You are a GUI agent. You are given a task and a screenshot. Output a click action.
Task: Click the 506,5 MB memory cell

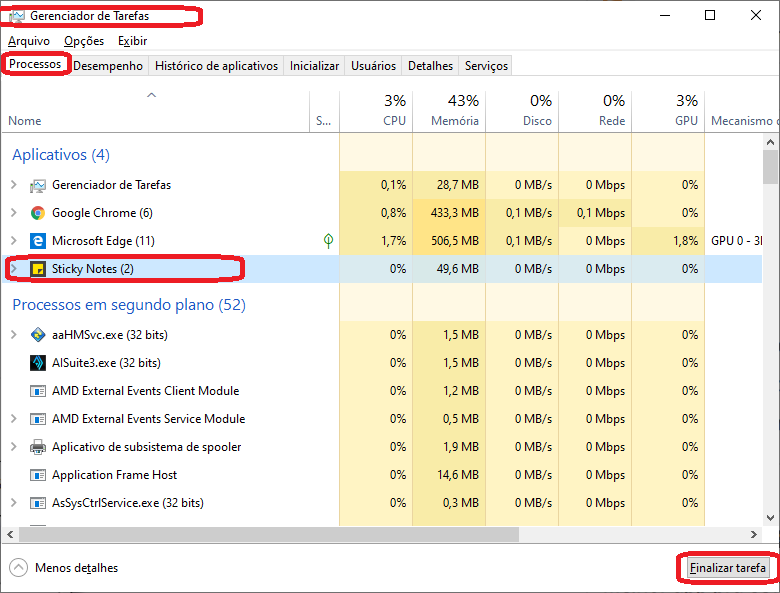tap(449, 241)
